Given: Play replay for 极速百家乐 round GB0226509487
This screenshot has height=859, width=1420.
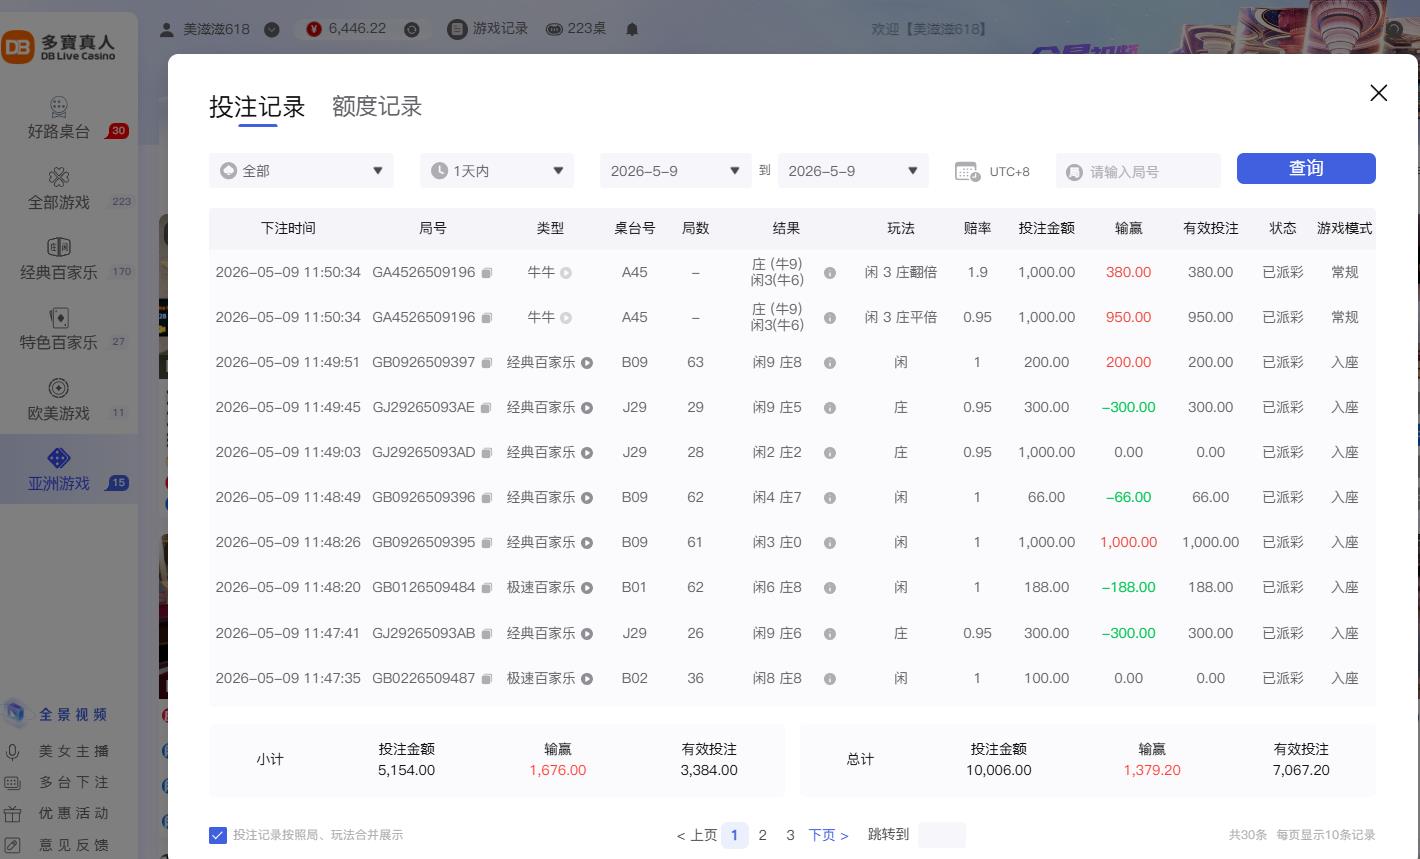Looking at the screenshot, I should coord(587,679).
